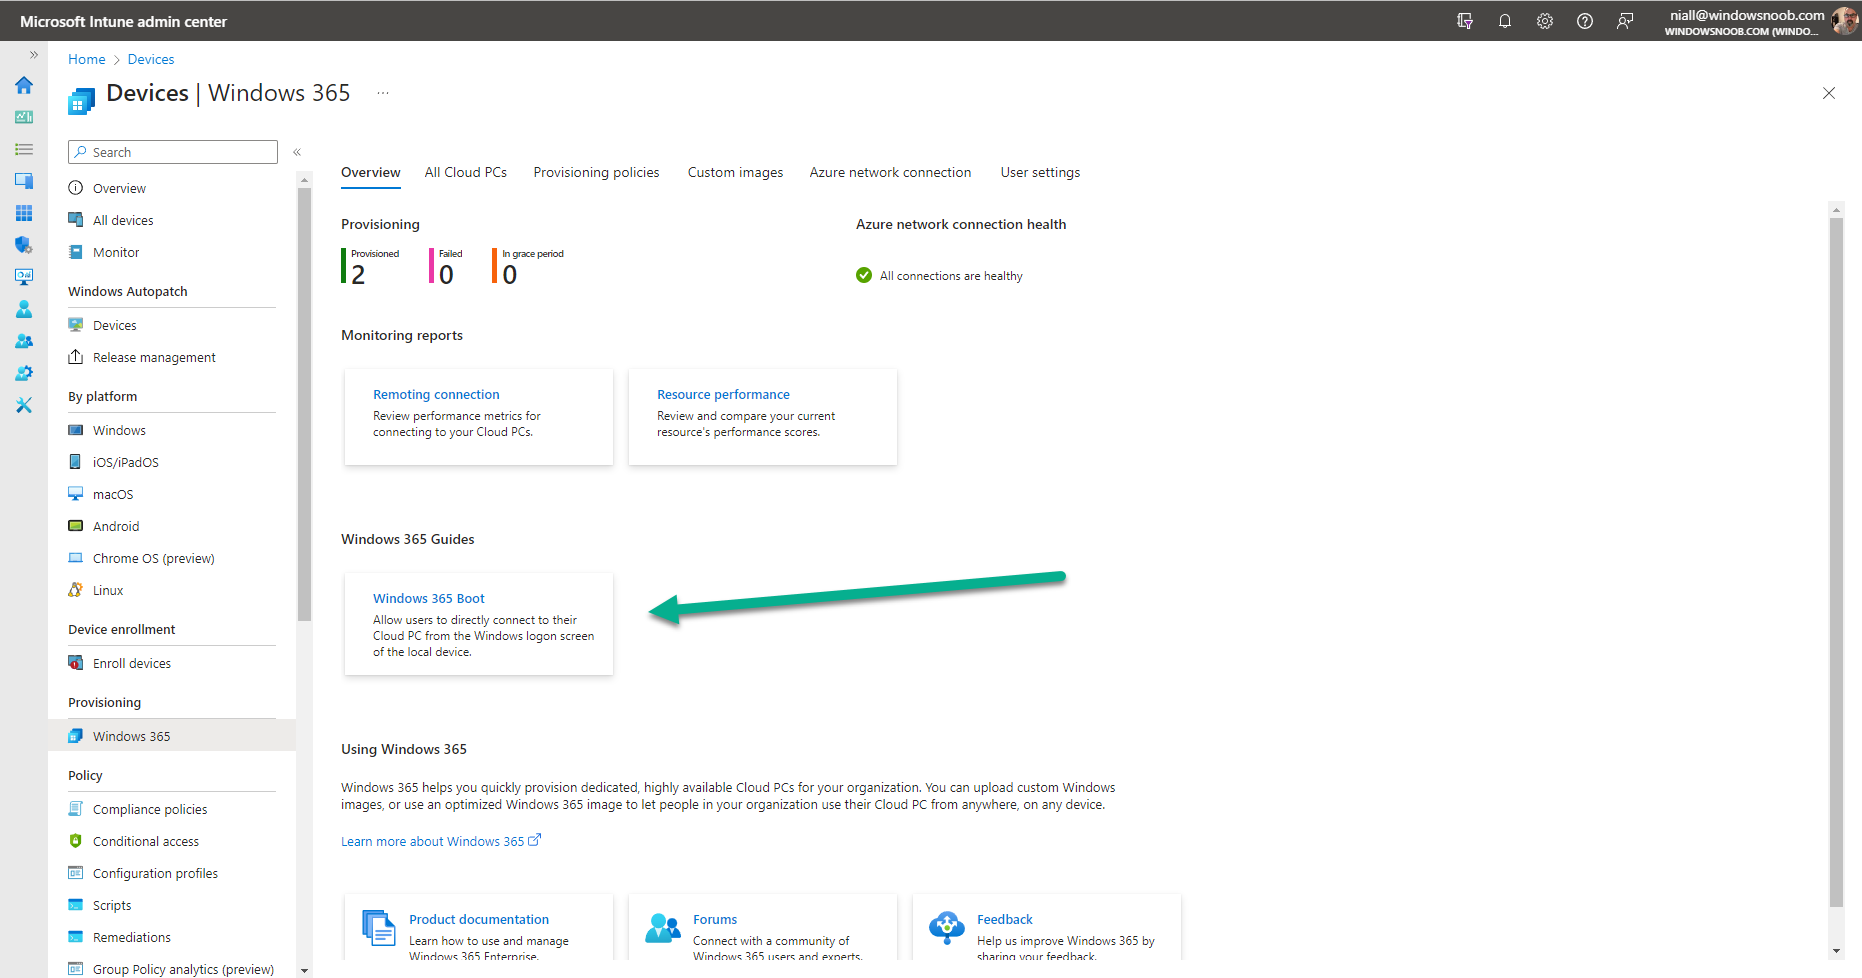Click the Failed count 0
The height and width of the screenshot is (978, 1862).
446,275
